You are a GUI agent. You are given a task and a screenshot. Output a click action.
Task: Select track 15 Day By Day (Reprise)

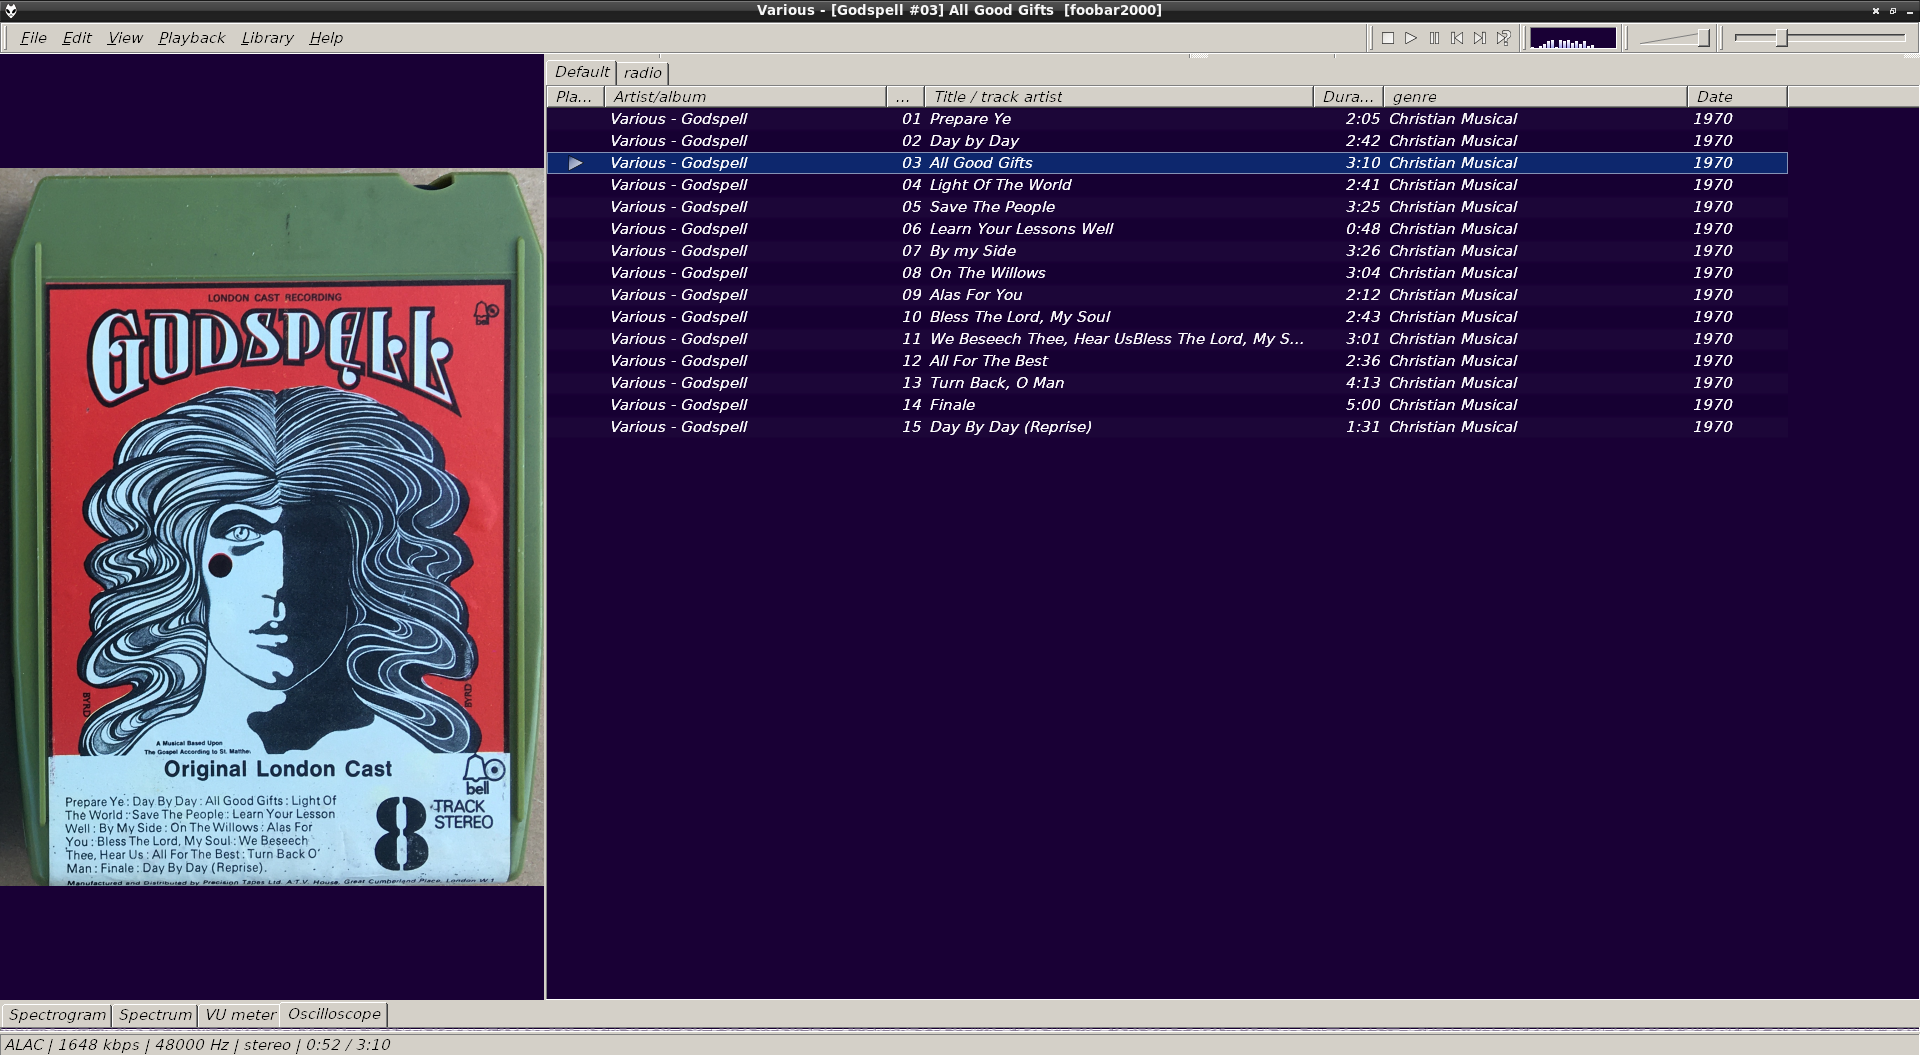pos(1167,427)
